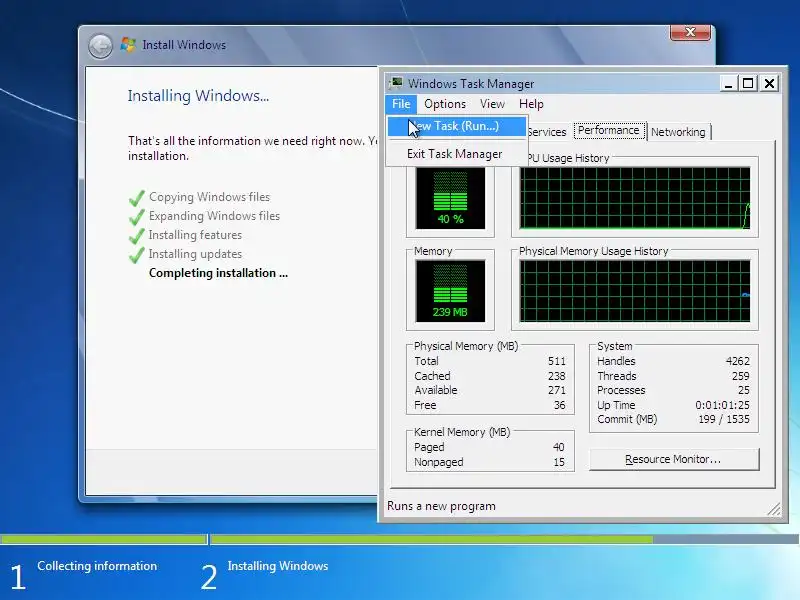This screenshot has width=800, height=600.
Task: Click the Expanding Windows files checkmark
Action: 137,216
